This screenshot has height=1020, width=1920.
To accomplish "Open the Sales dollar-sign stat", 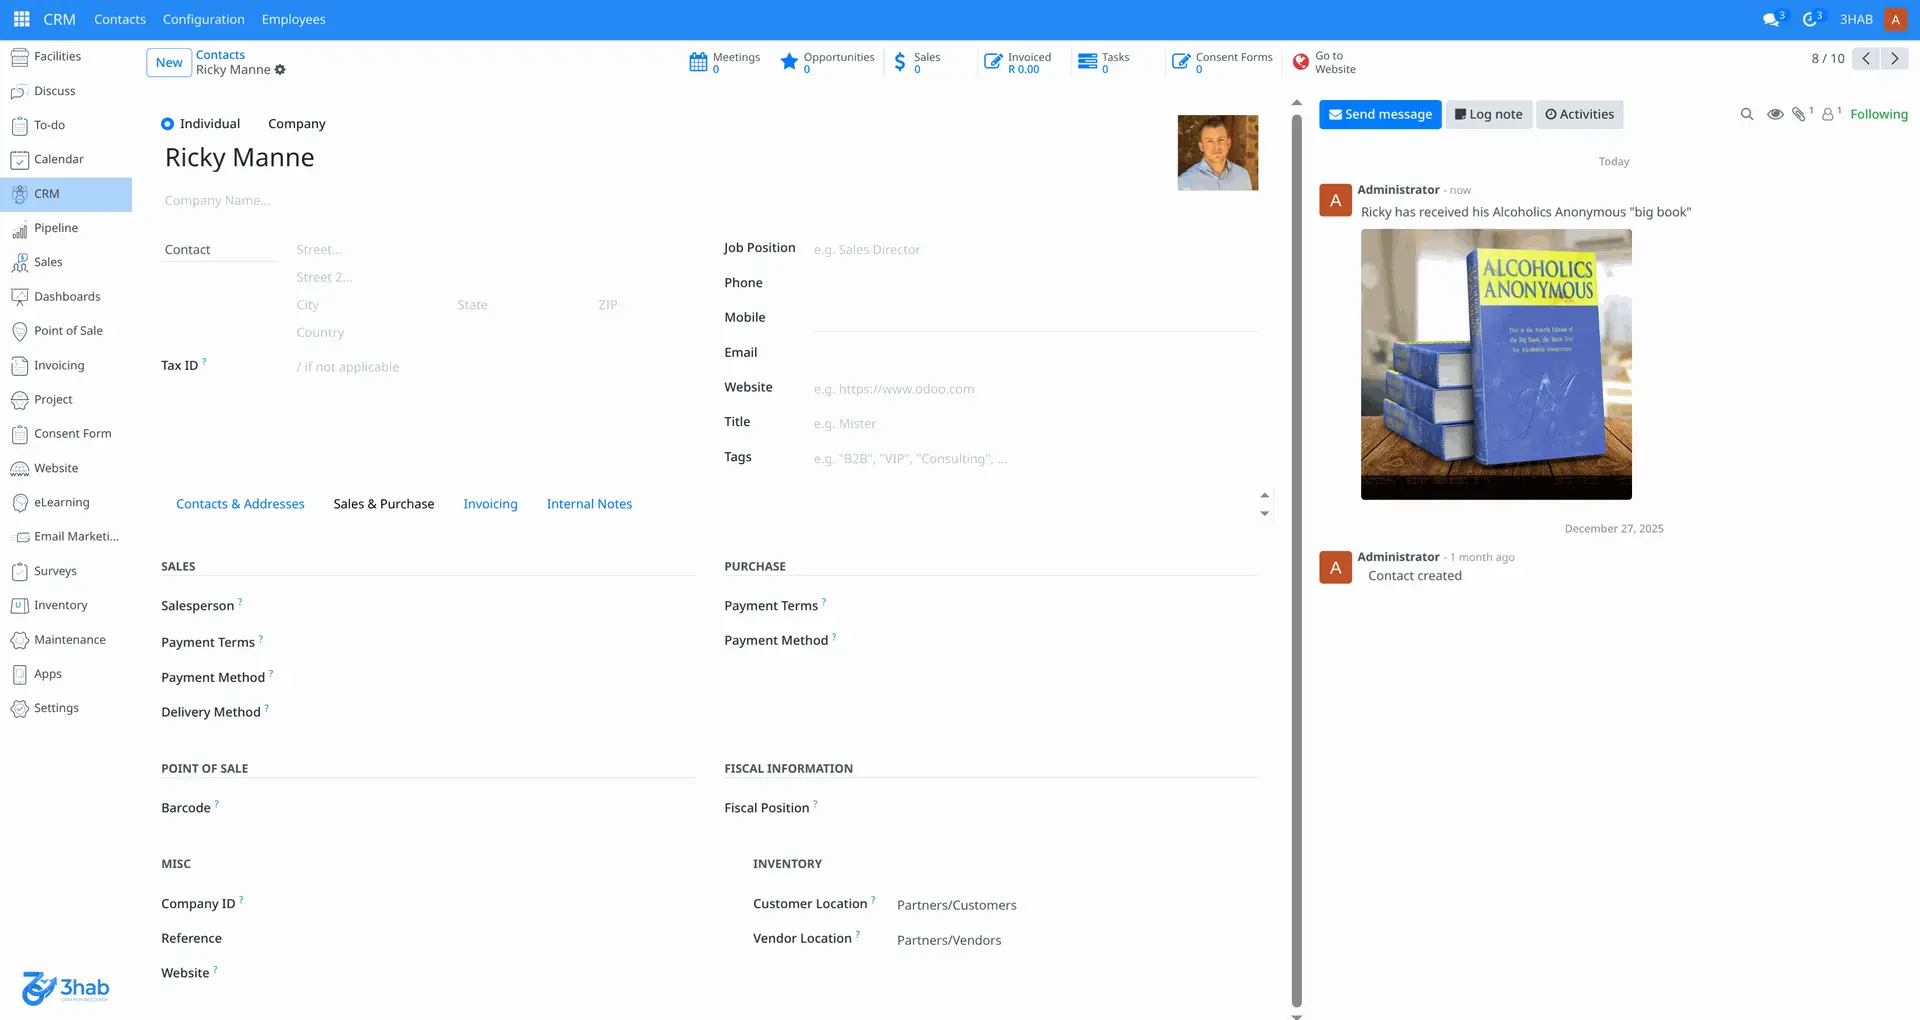I will [x=900, y=62].
